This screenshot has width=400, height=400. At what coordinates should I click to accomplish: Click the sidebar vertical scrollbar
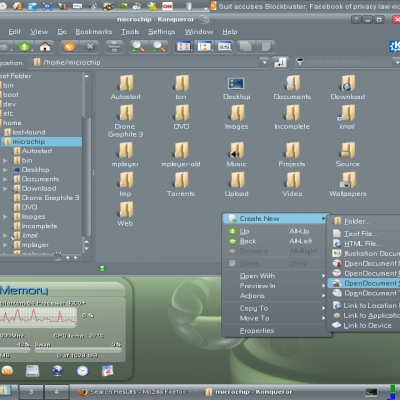click(x=87, y=157)
